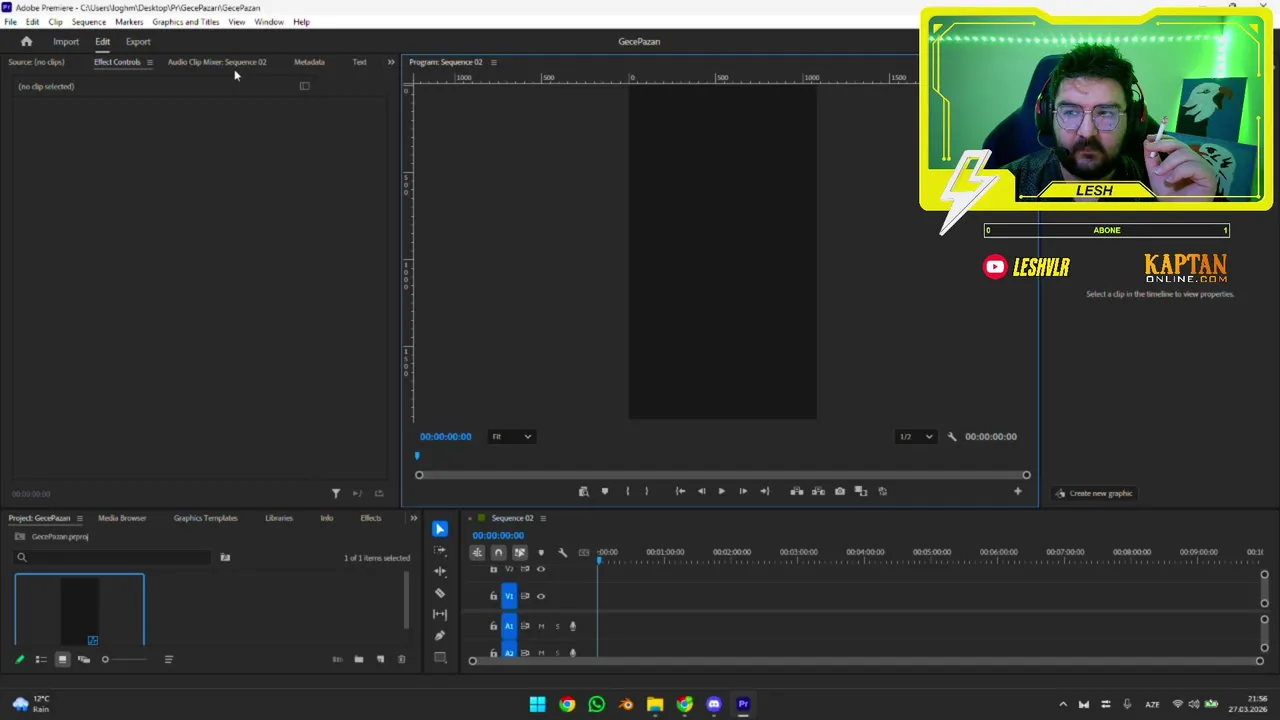Toggle V1 track output eye

tap(541, 596)
